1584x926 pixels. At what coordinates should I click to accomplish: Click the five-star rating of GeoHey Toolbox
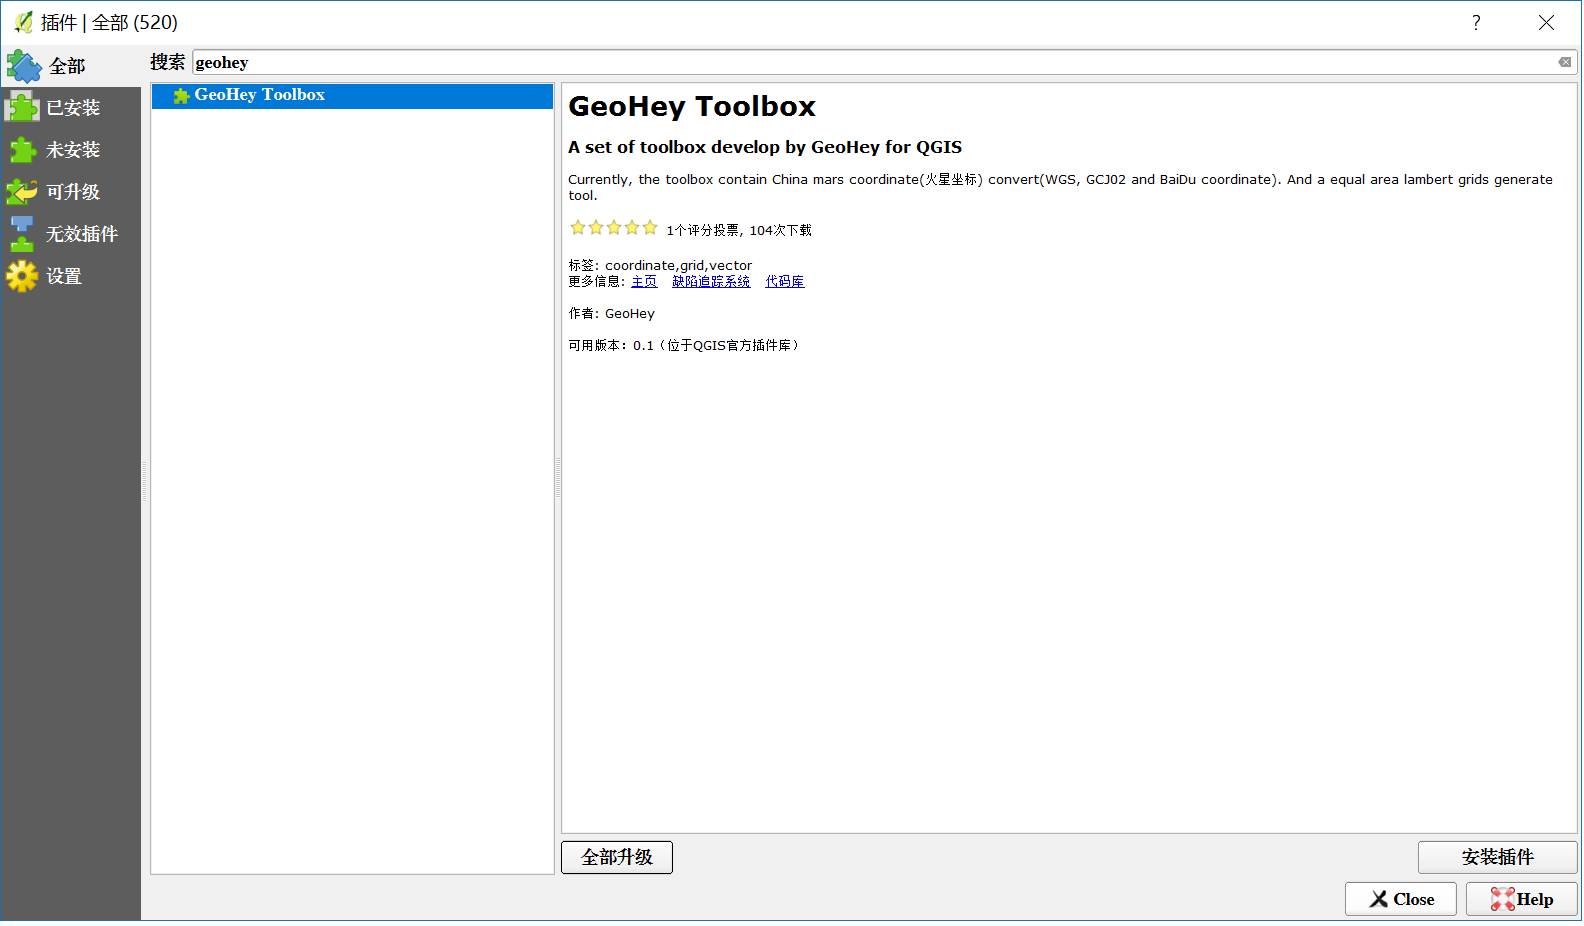pyautogui.click(x=614, y=228)
